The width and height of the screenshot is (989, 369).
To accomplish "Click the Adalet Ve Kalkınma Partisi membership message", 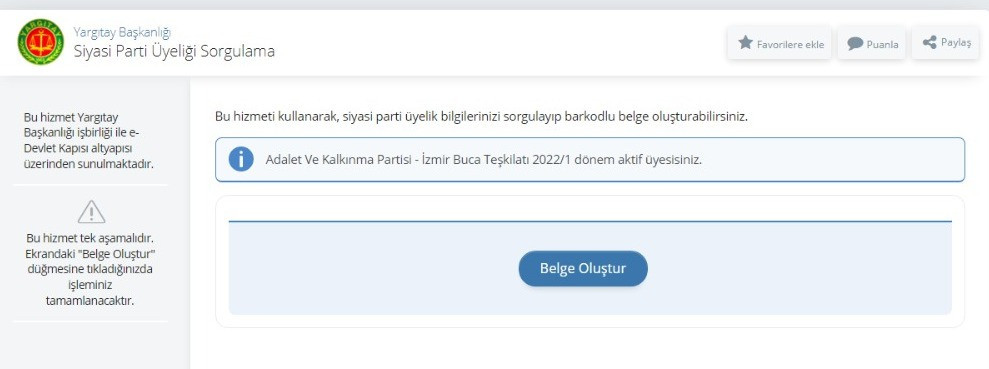I will [x=484, y=160].
